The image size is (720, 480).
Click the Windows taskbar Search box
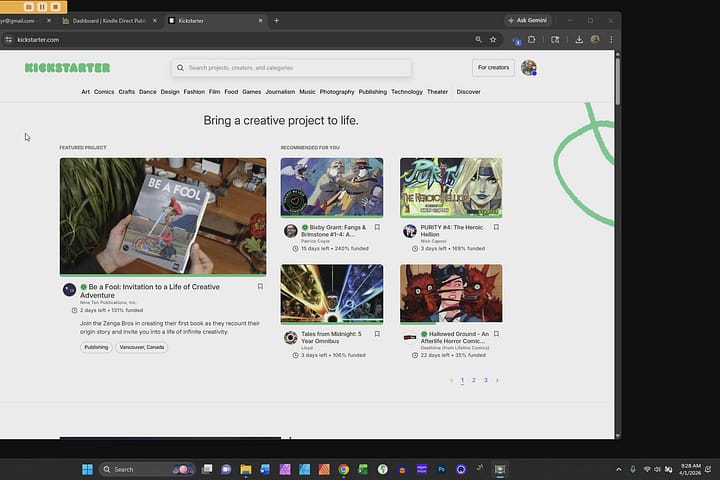point(147,469)
